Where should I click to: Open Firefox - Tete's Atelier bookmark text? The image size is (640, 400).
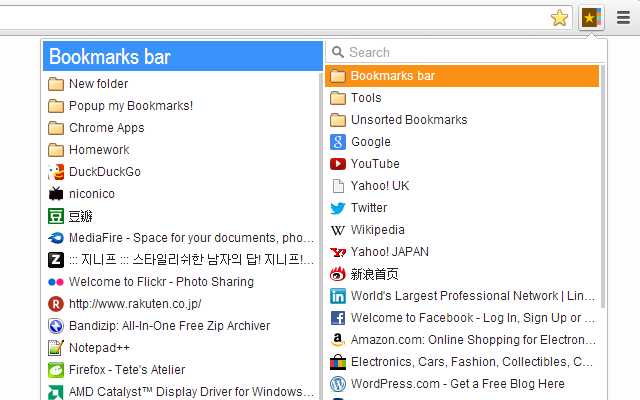pyautogui.click(x=127, y=370)
